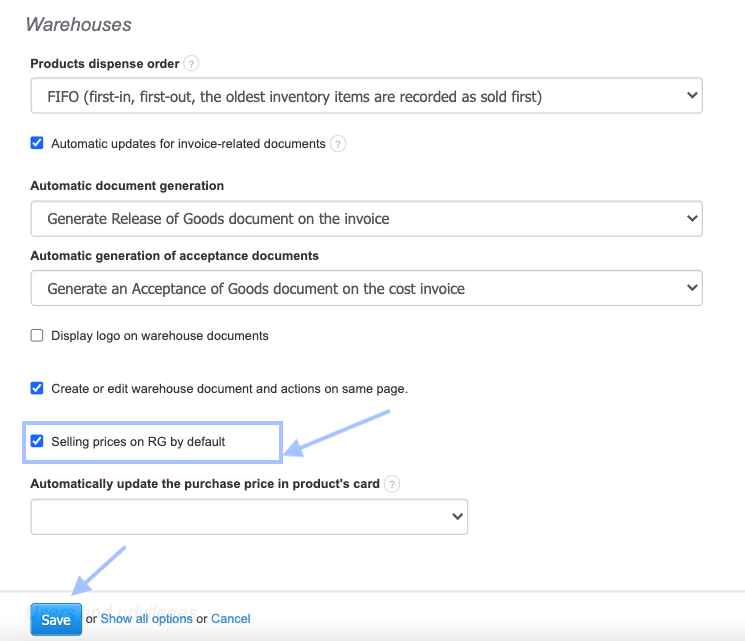Click the bold 'Products dispense order' label
The image size is (745, 641).
pyautogui.click(x=105, y=64)
